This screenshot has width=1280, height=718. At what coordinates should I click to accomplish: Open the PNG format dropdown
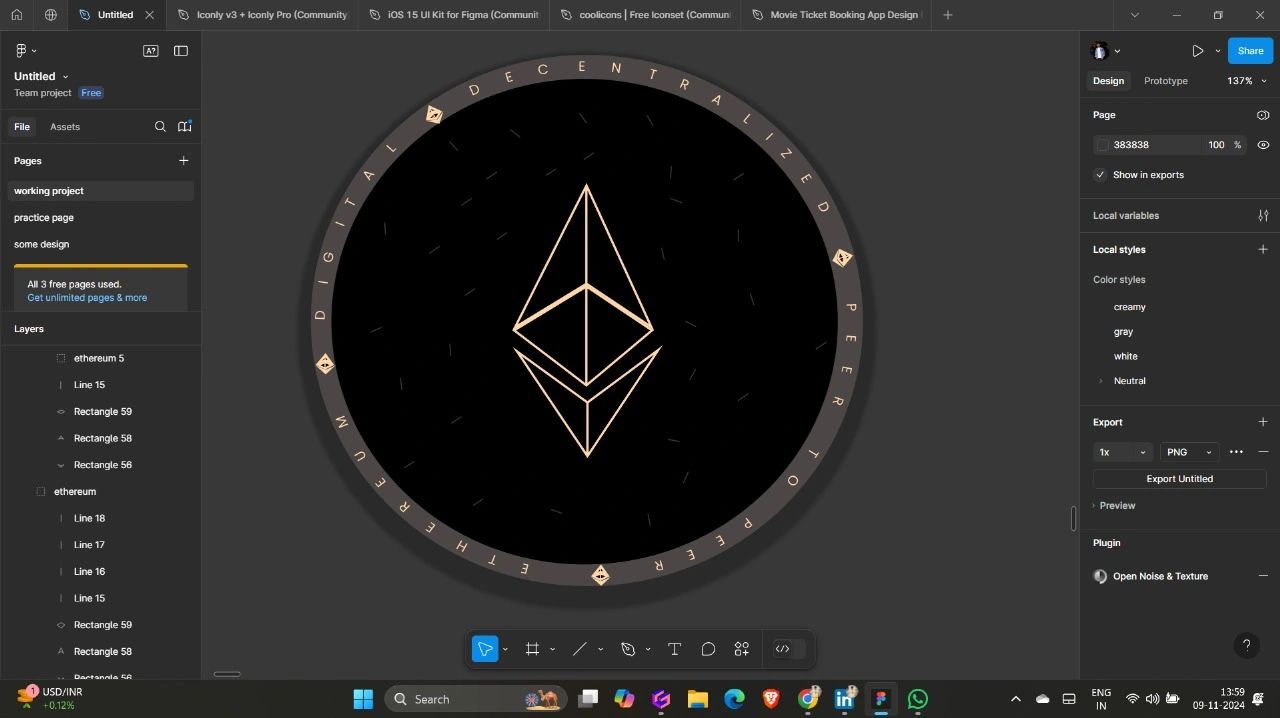[x=1189, y=452]
